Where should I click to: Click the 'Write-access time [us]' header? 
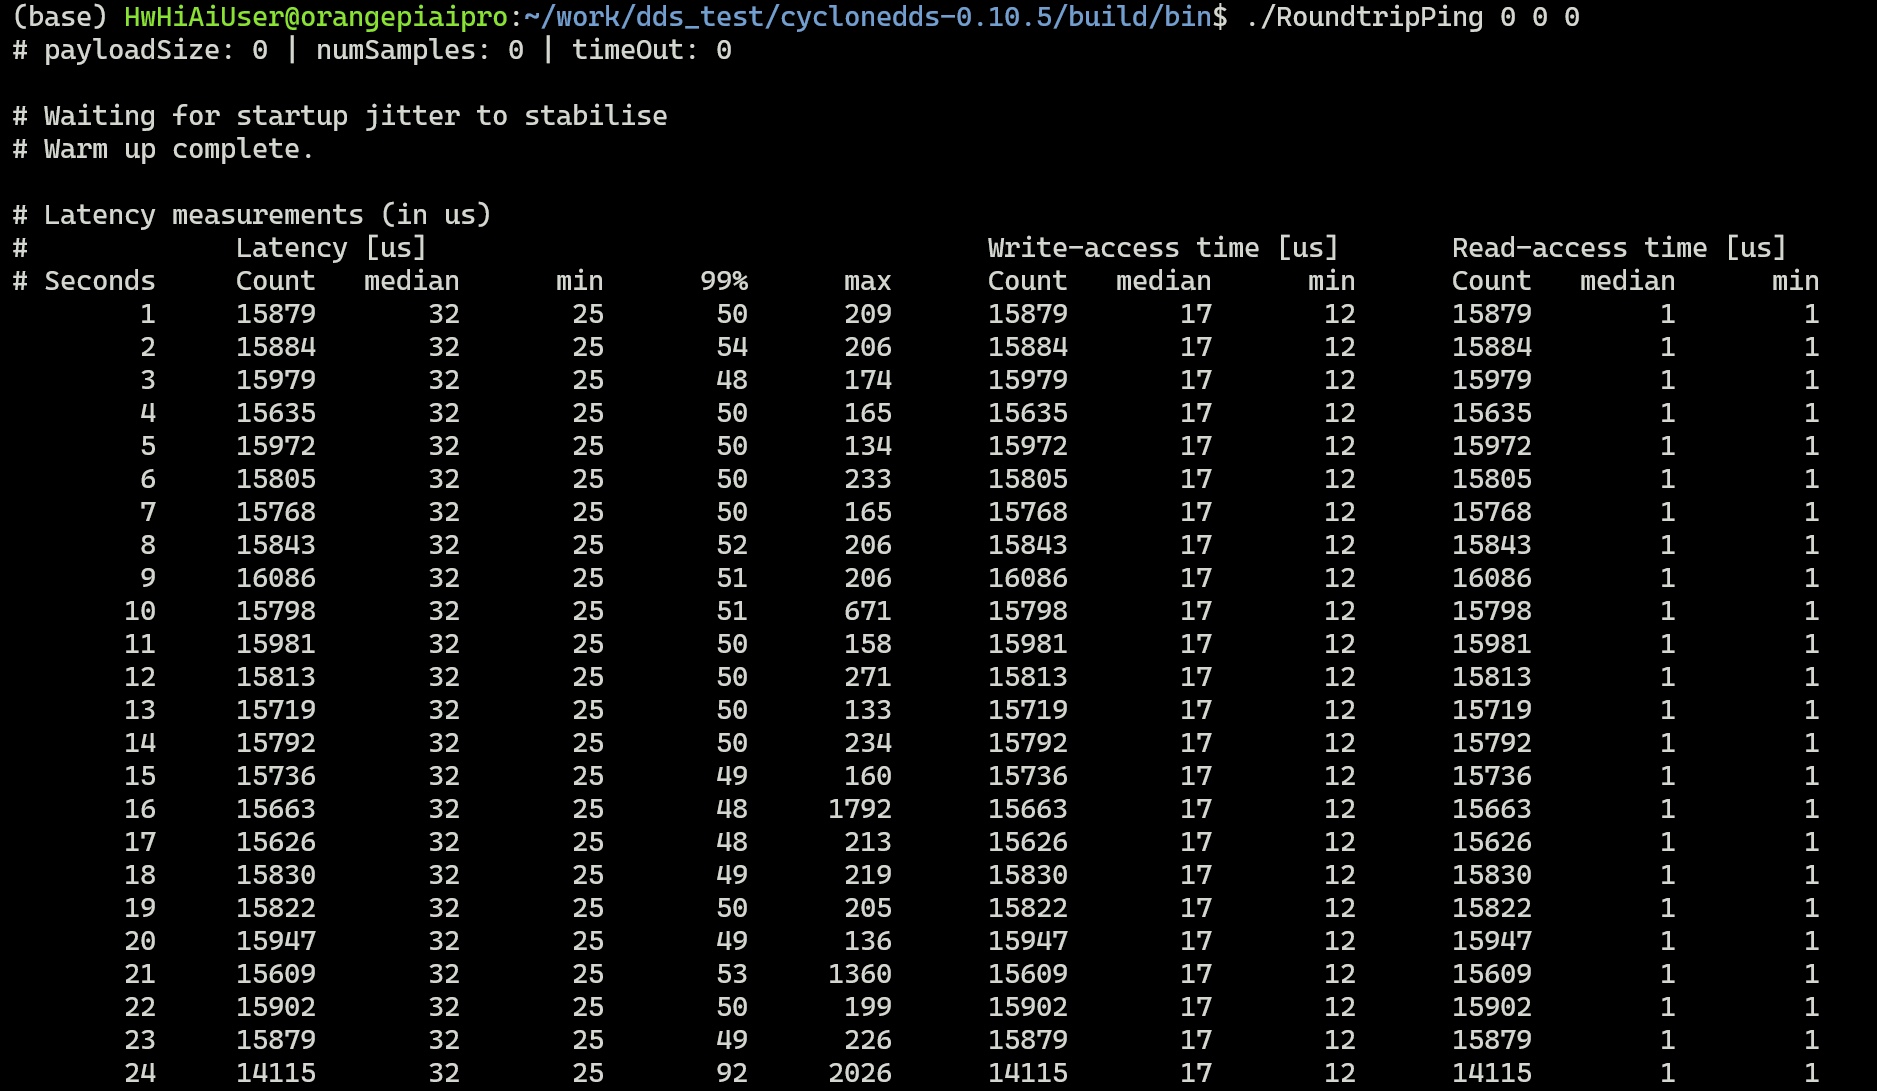pos(1163,248)
